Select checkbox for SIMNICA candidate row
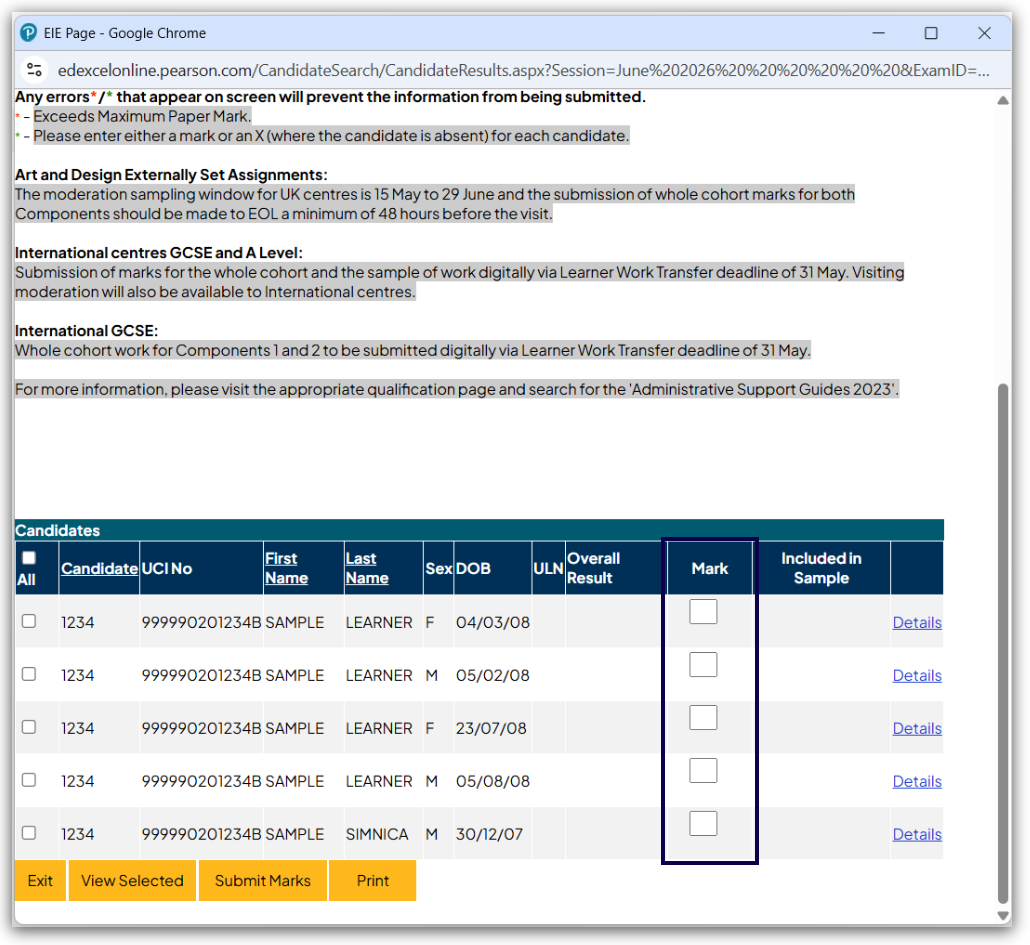 pos(29,833)
